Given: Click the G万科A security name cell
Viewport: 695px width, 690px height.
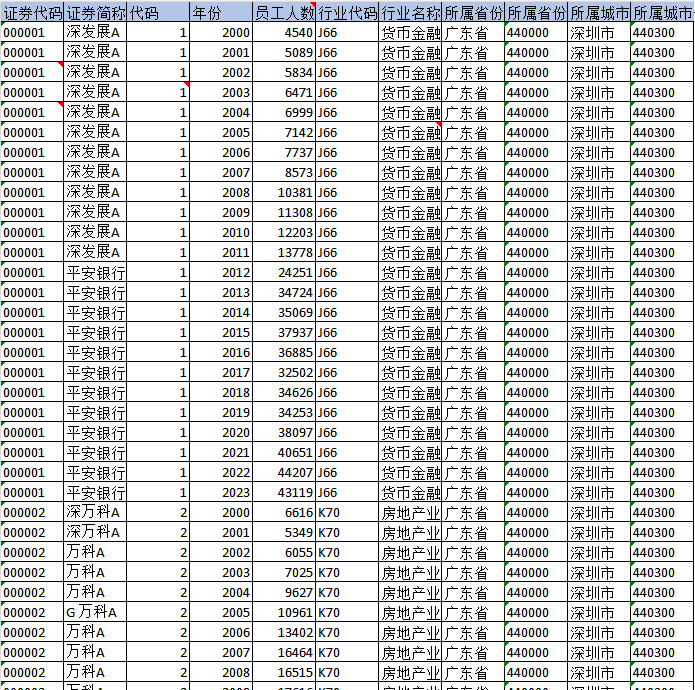Looking at the screenshot, I should tap(95, 612).
